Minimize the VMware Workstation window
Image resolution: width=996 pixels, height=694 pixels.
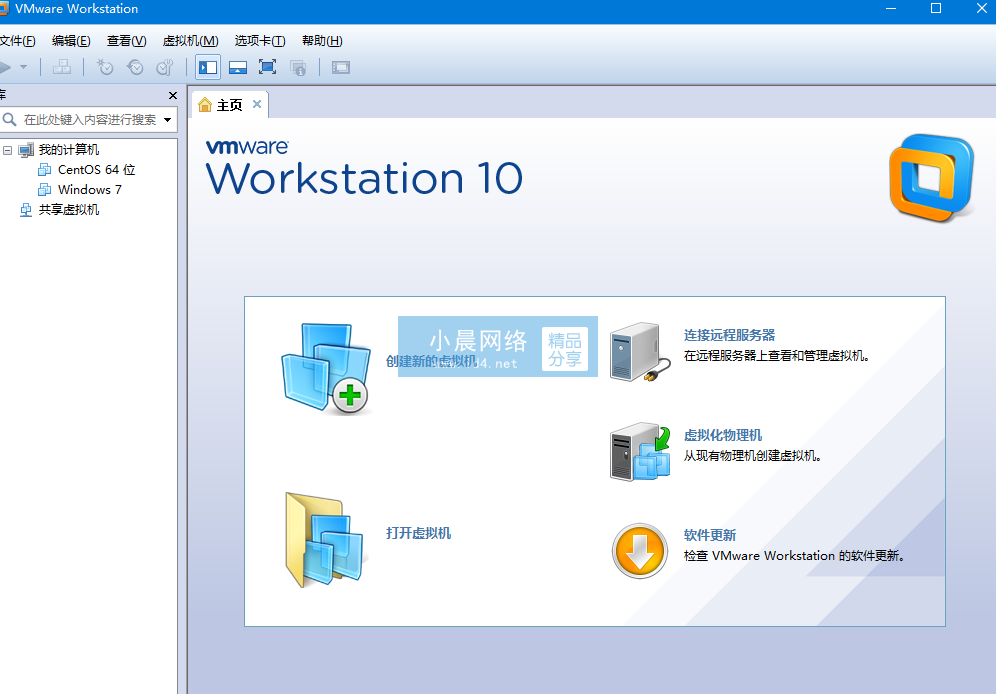pyautogui.click(x=891, y=8)
